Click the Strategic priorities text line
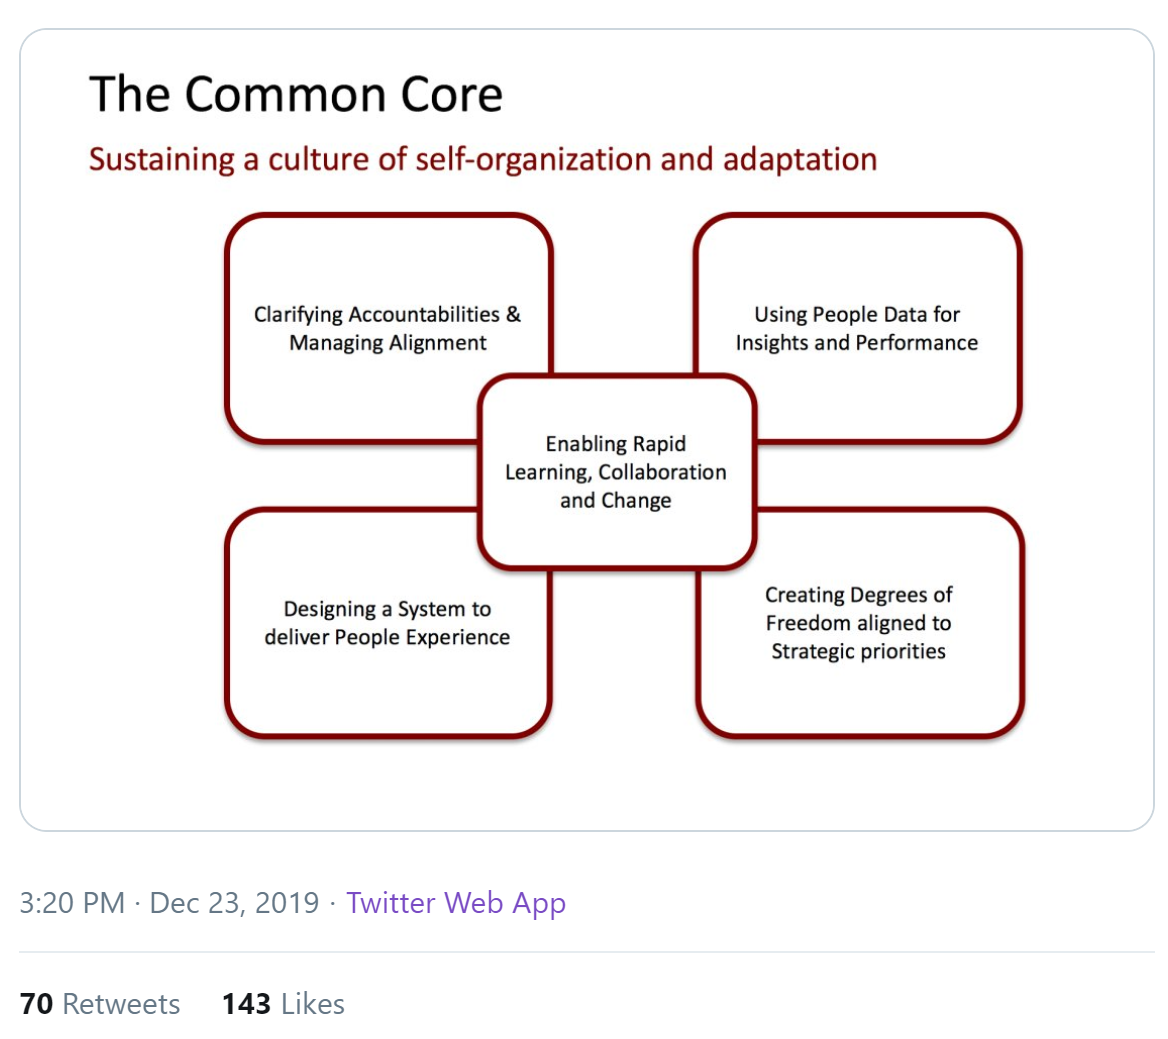 pyautogui.click(x=858, y=651)
